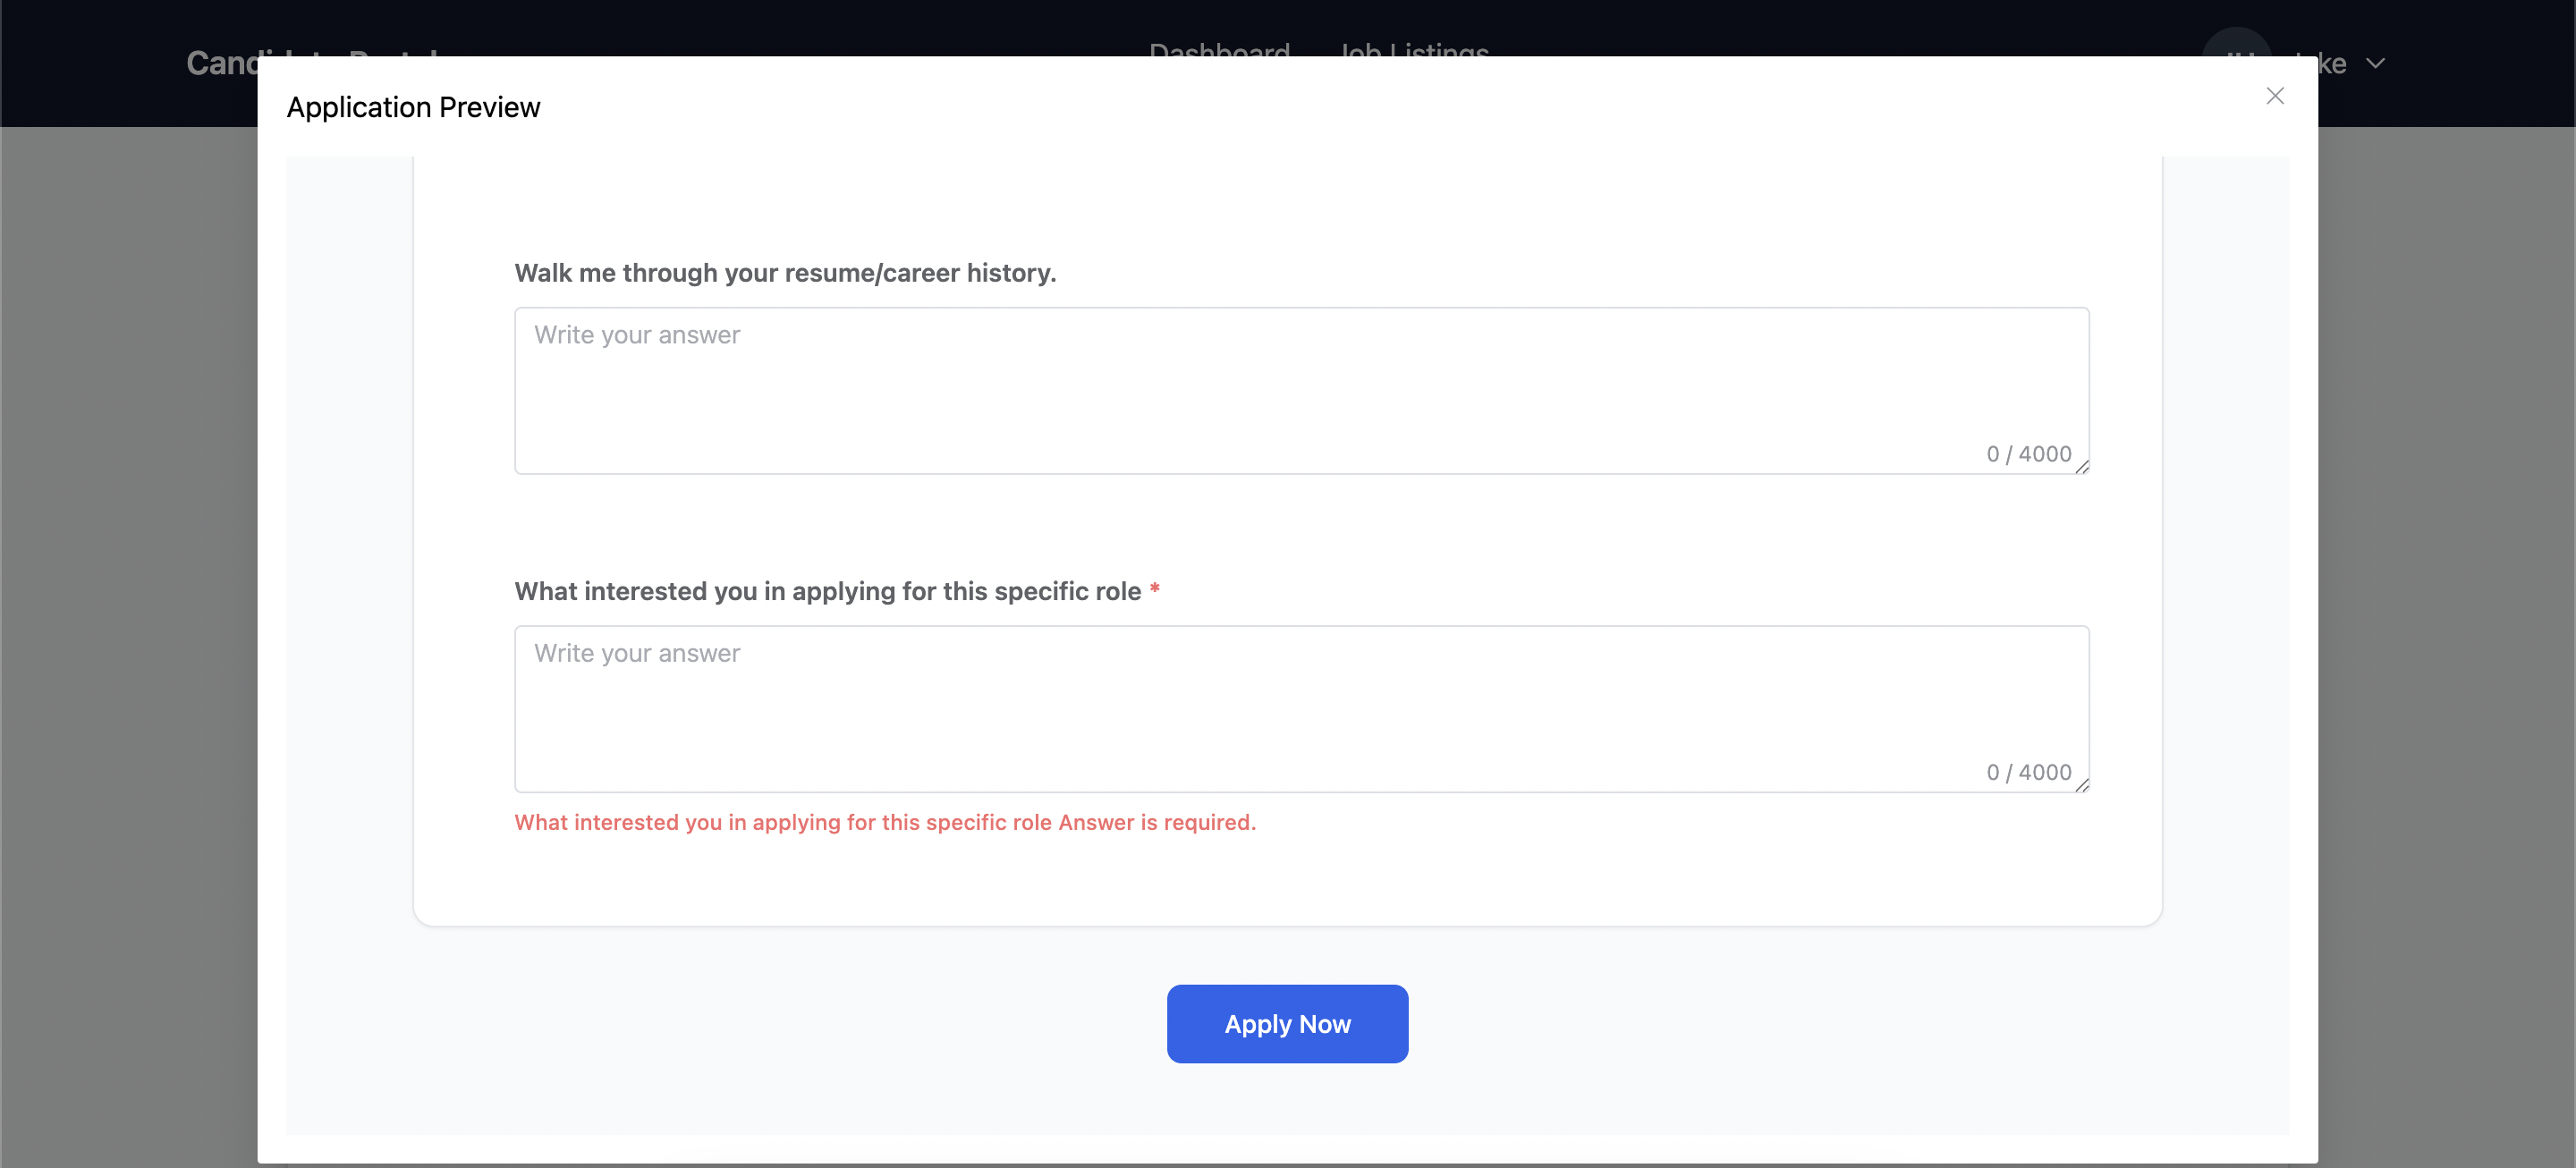This screenshot has height=1168, width=2576.
Task: Click the Application Preview modal title
Action: (x=413, y=107)
